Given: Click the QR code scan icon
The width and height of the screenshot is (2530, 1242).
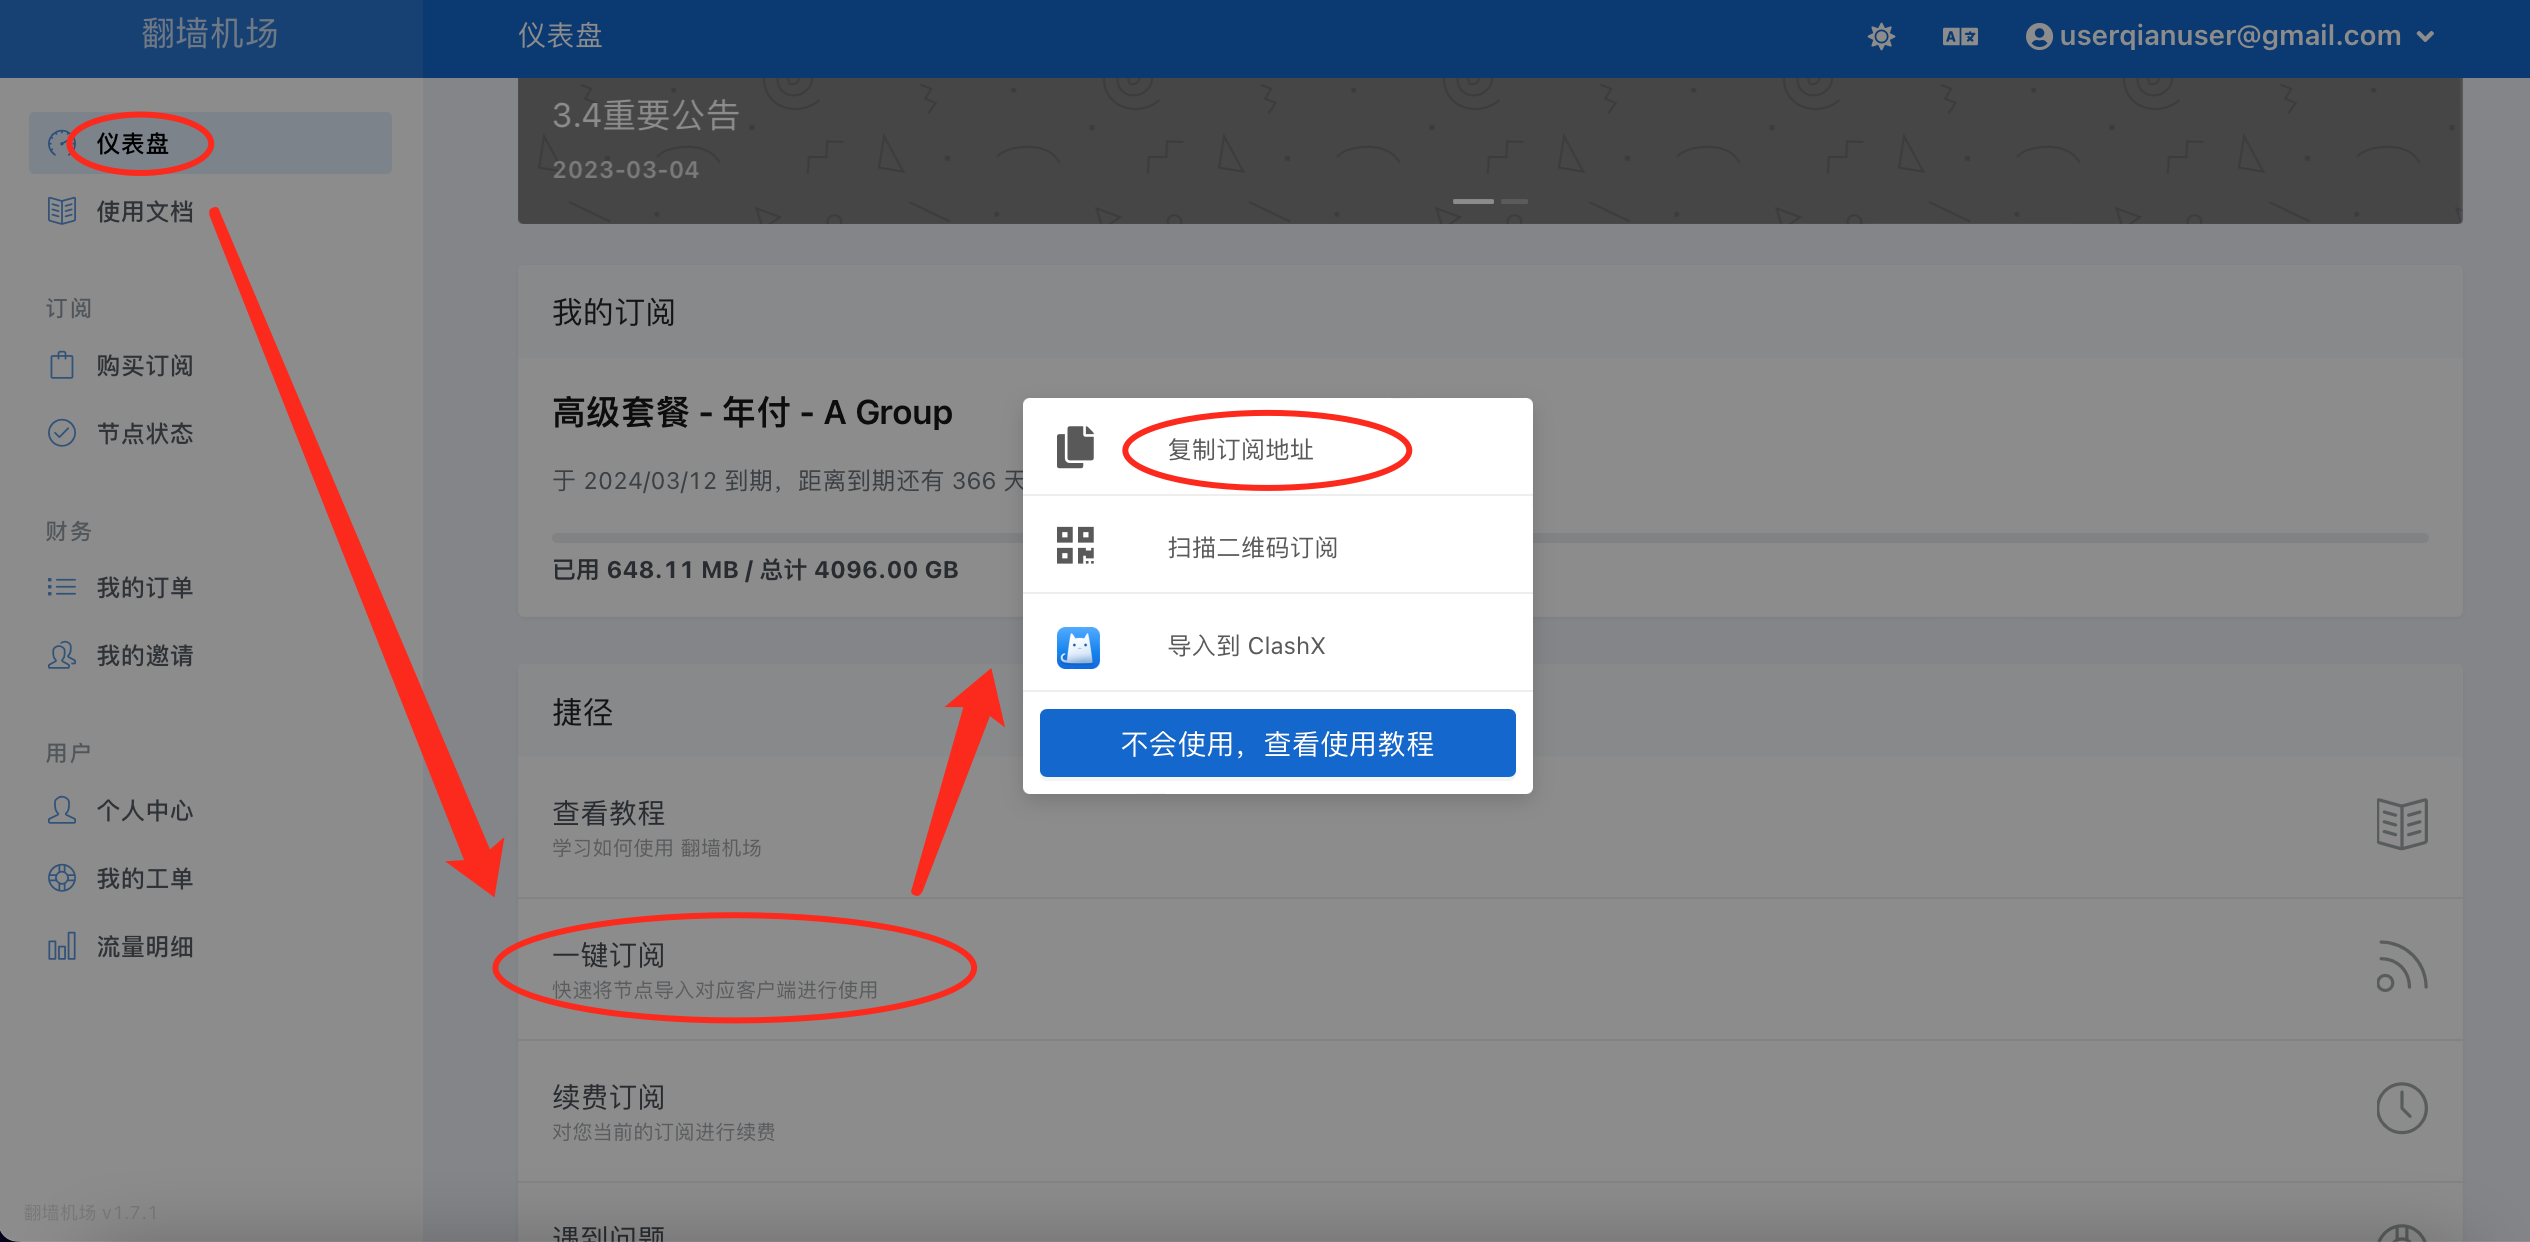Looking at the screenshot, I should (1076, 545).
